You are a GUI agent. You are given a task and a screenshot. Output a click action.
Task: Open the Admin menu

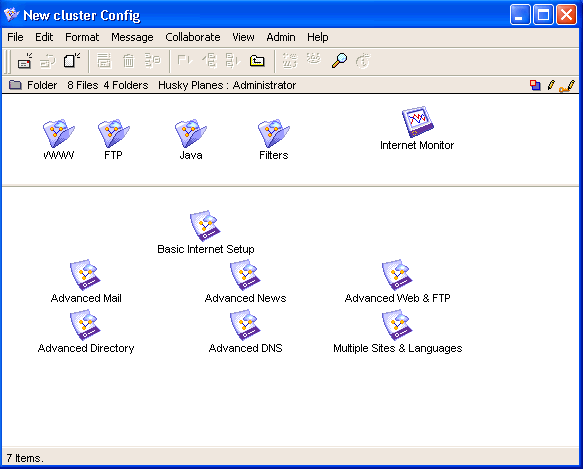click(x=281, y=37)
